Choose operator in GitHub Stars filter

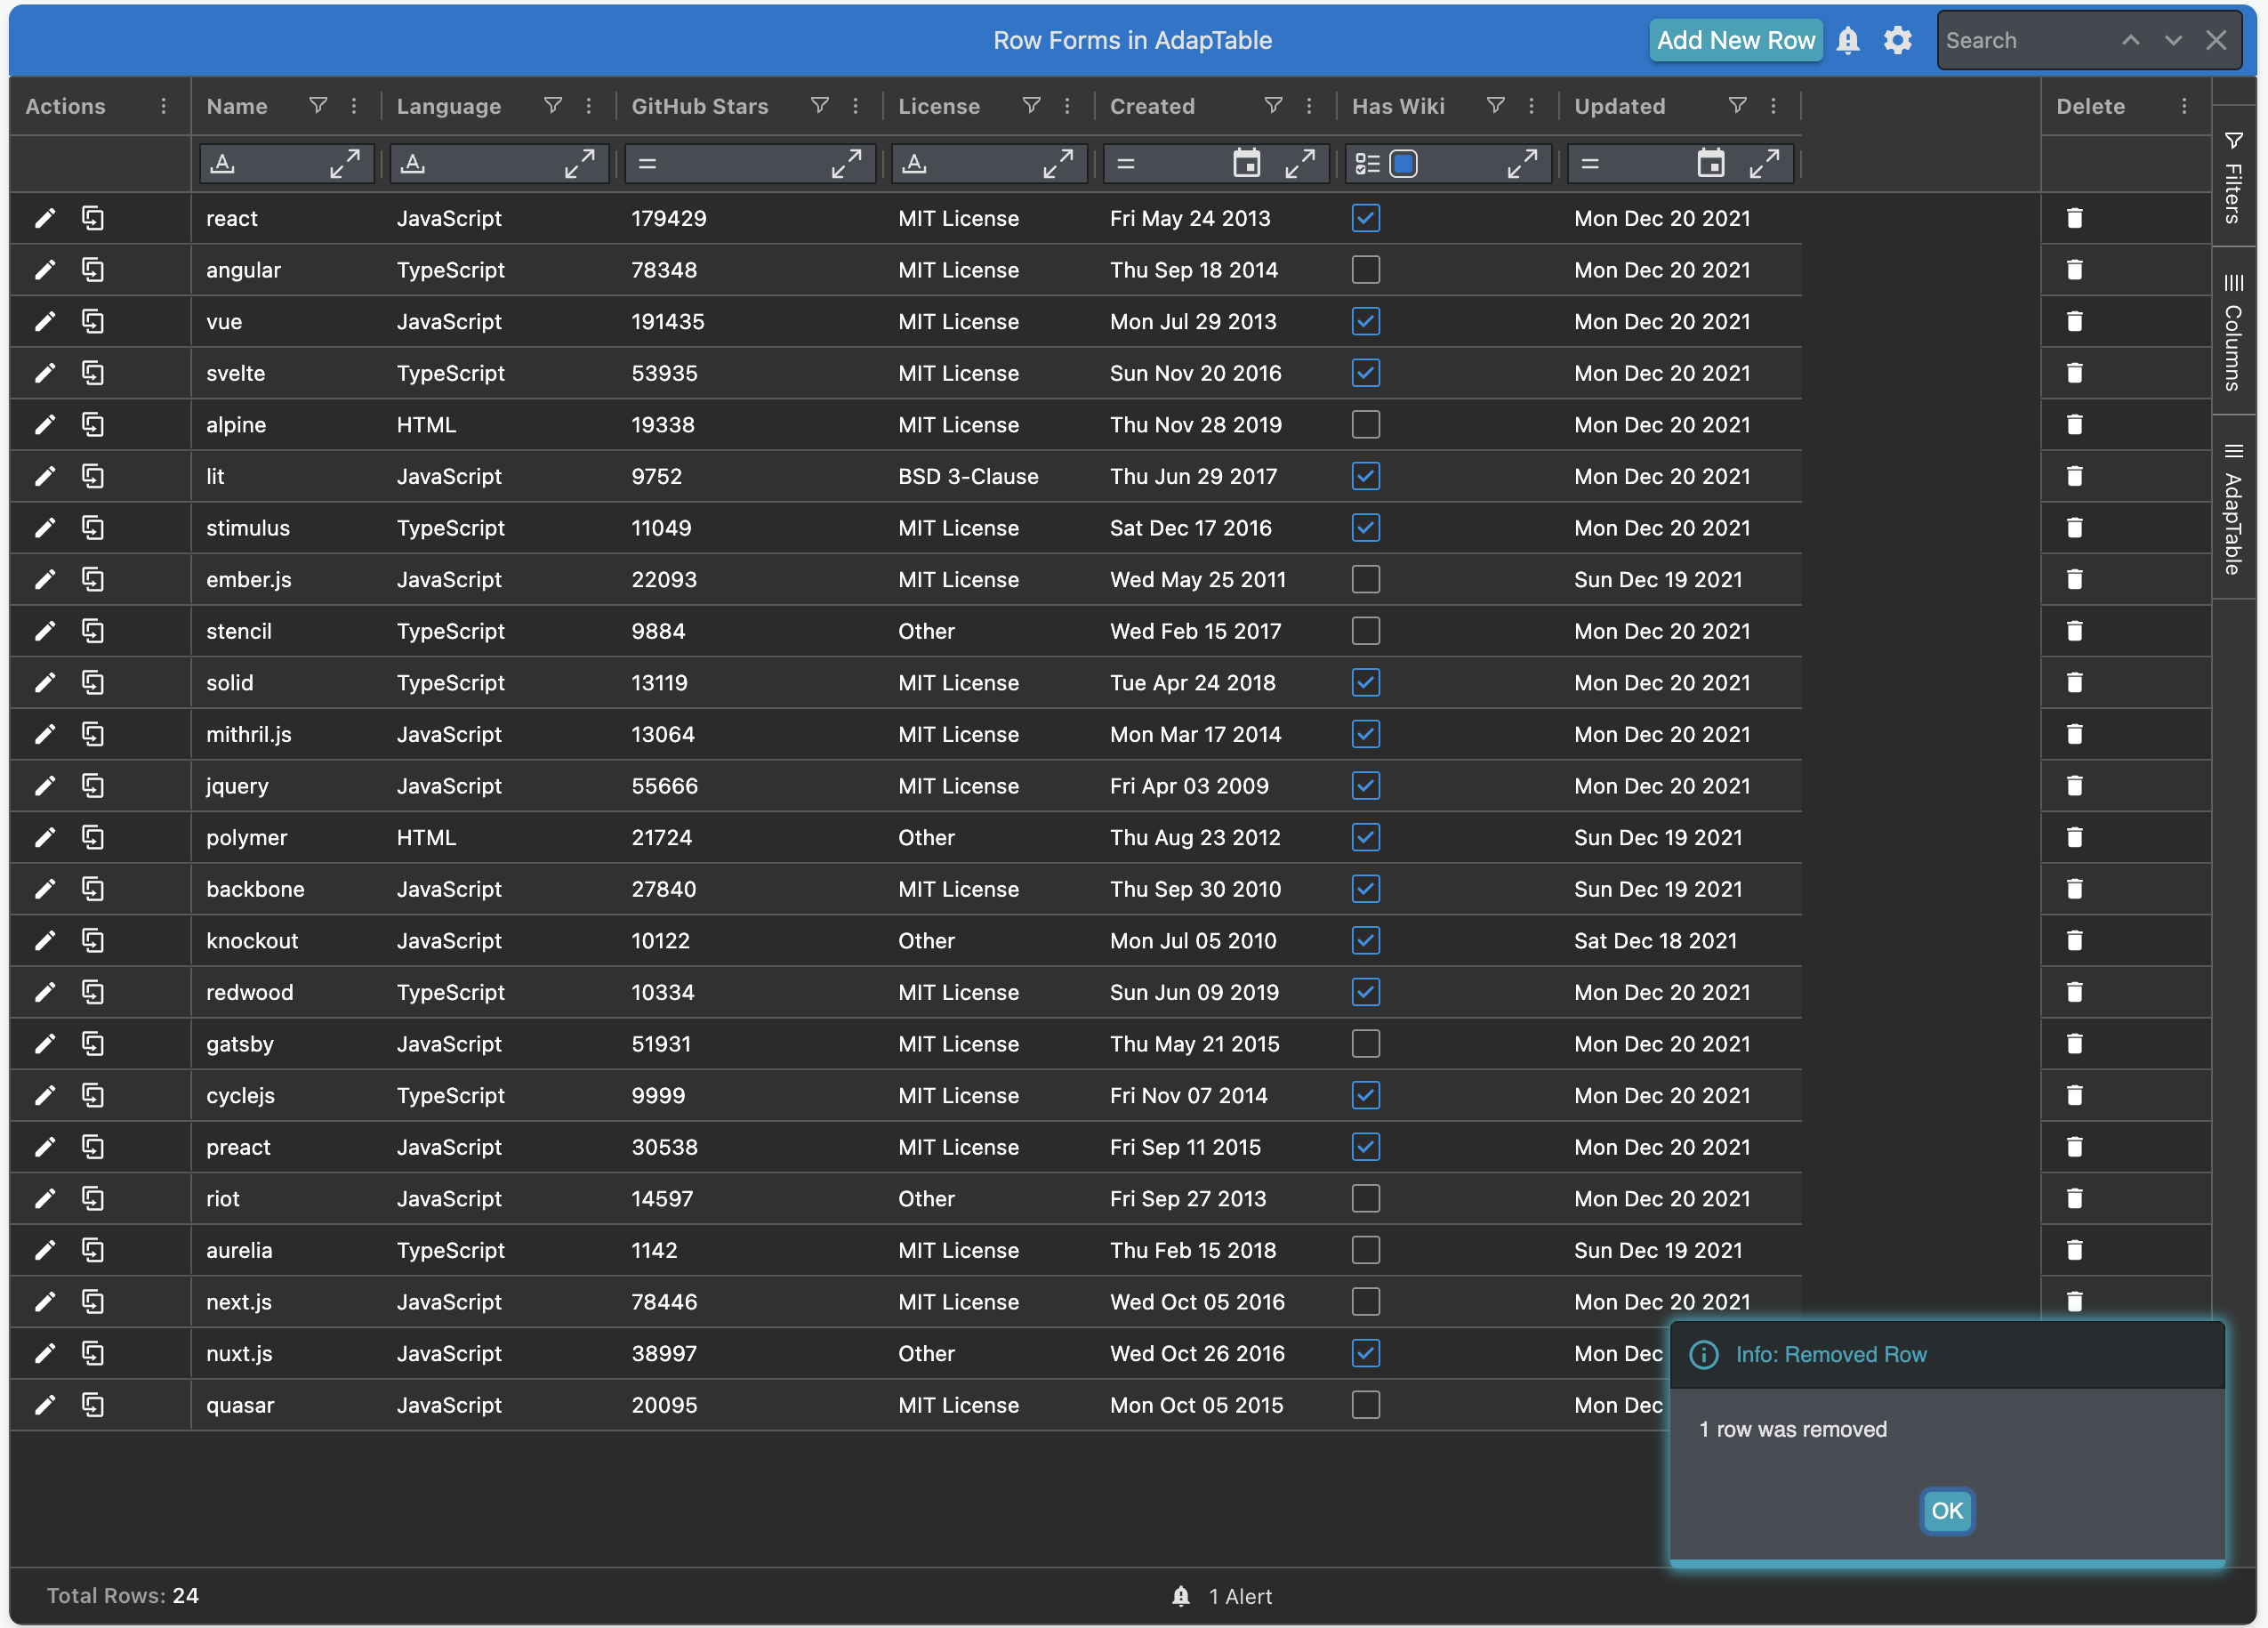(647, 163)
